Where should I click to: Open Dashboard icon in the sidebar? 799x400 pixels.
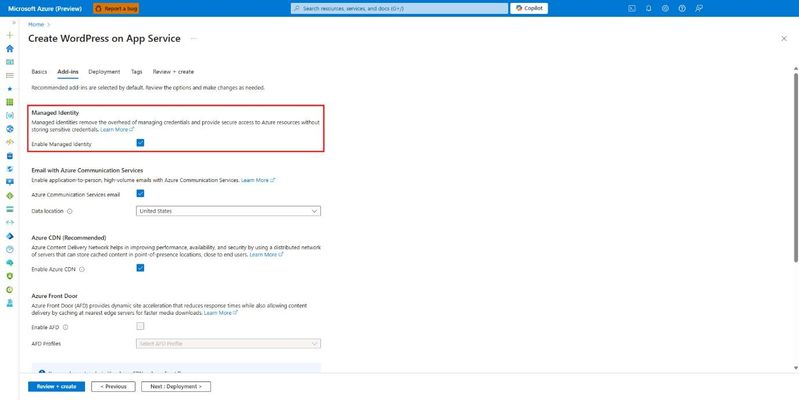9,62
